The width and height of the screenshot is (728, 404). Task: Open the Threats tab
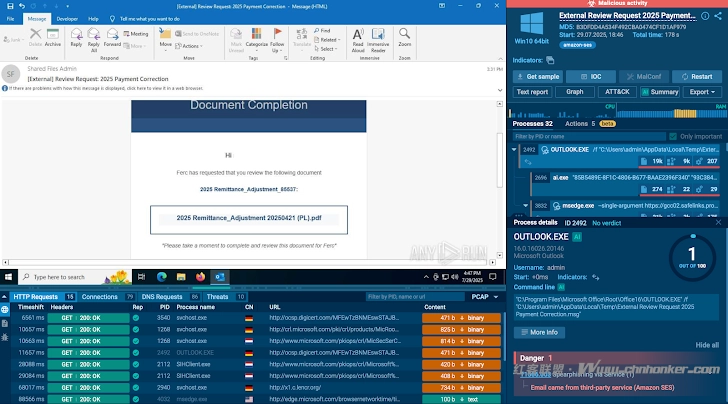220,297
